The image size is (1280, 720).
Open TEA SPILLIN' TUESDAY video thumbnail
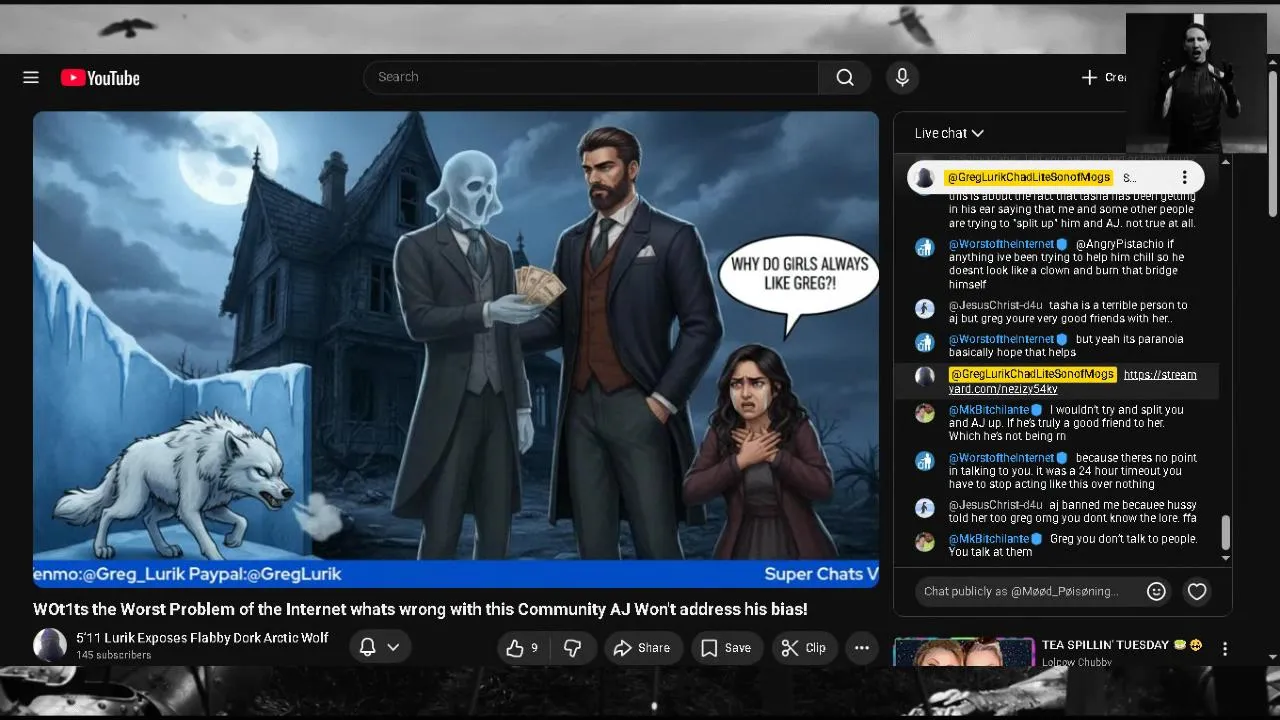click(x=964, y=652)
